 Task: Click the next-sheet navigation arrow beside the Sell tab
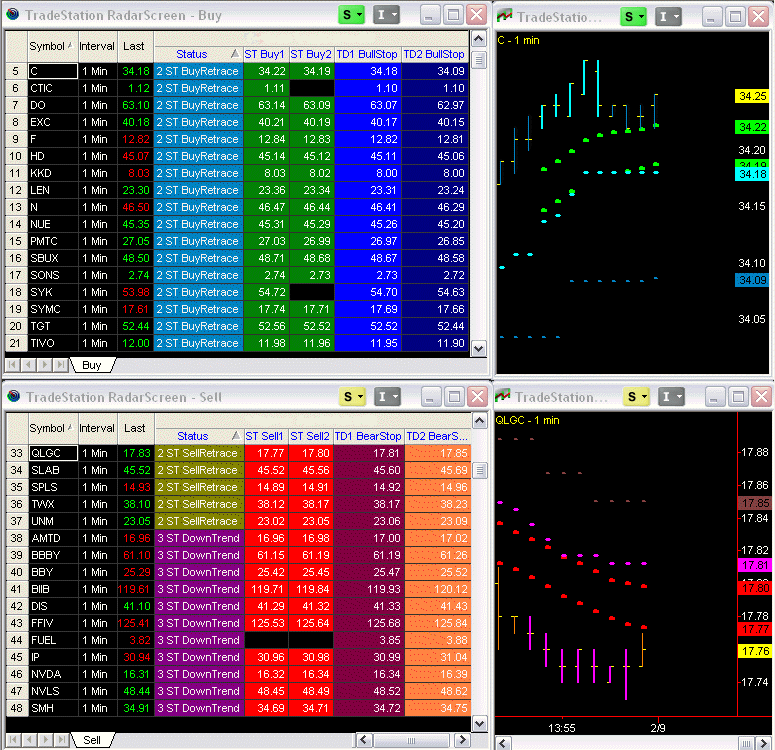tap(44, 740)
